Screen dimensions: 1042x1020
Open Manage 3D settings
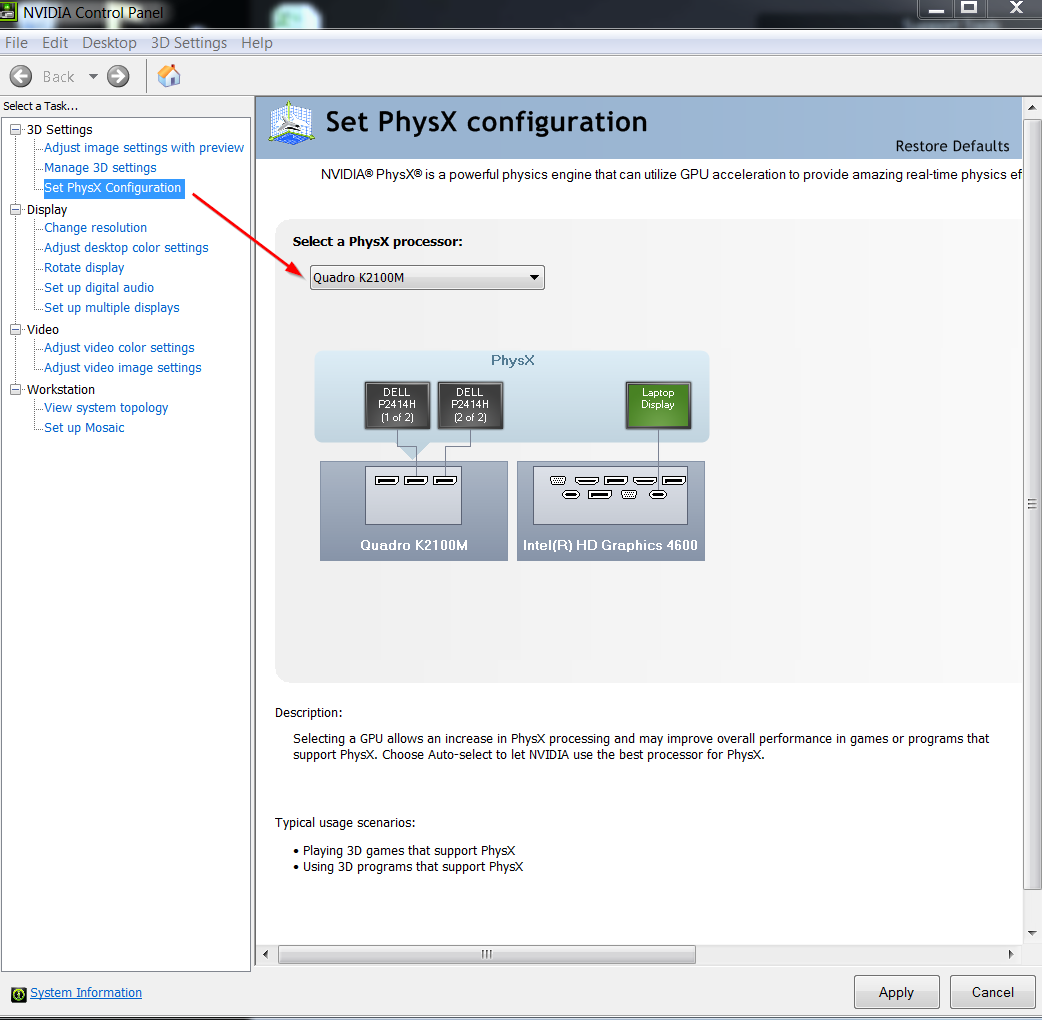(x=100, y=167)
